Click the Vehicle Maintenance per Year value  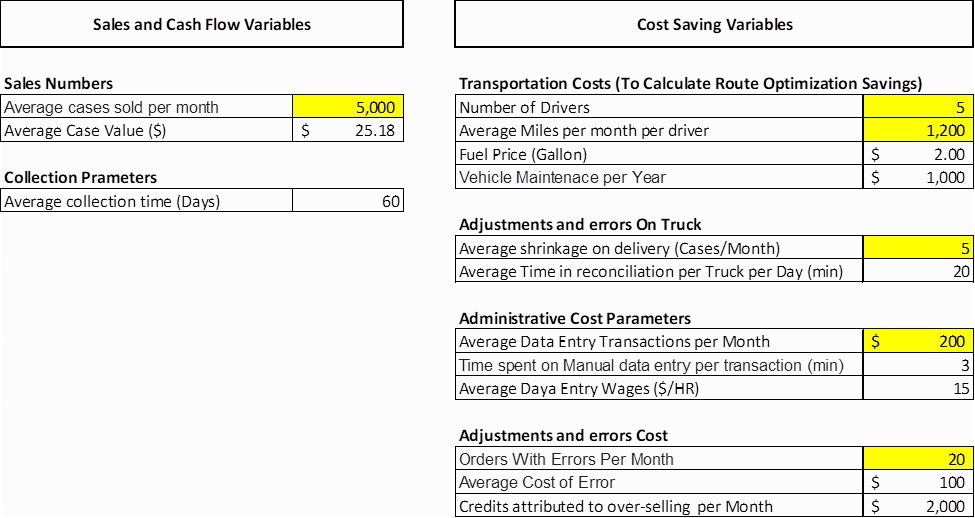click(x=917, y=177)
